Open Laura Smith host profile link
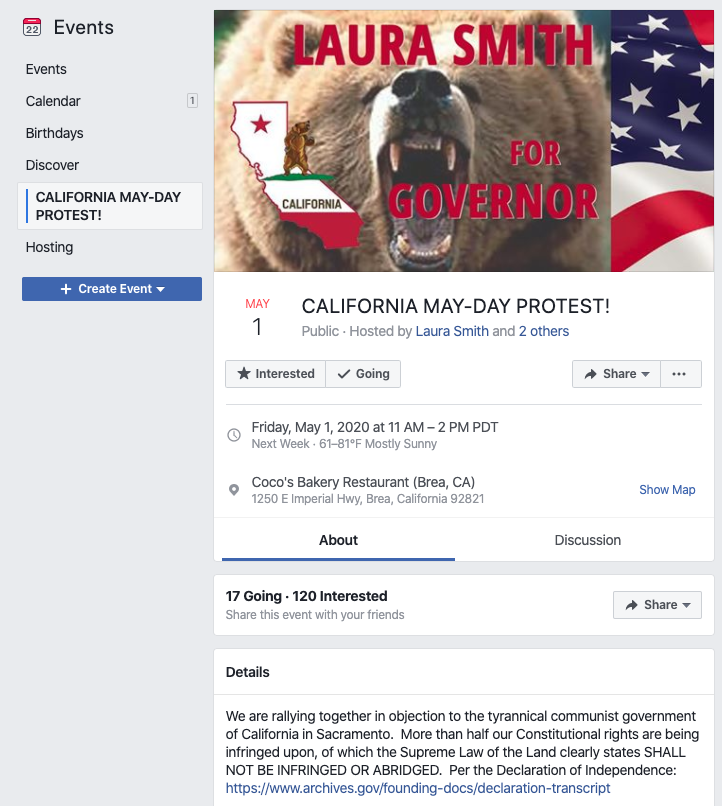722x806 pixels. 452,331
